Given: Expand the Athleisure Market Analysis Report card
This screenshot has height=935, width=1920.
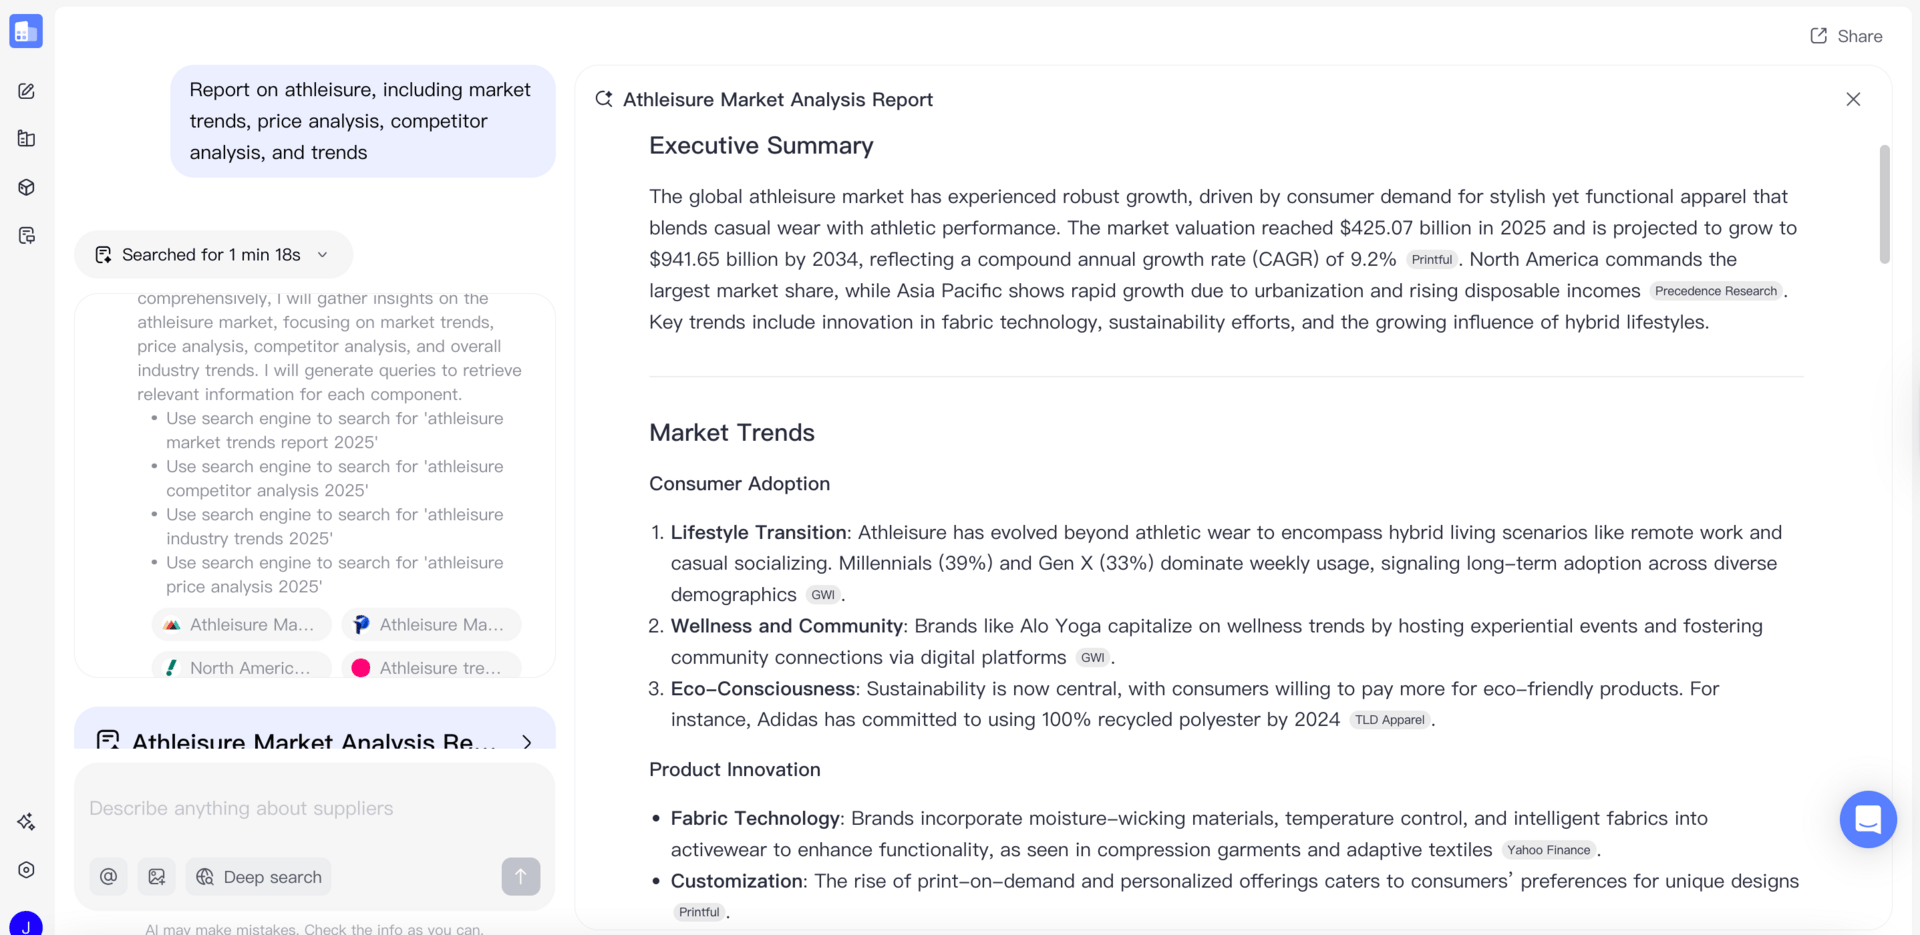Looking at the screenshot, I should click(527, 742).
